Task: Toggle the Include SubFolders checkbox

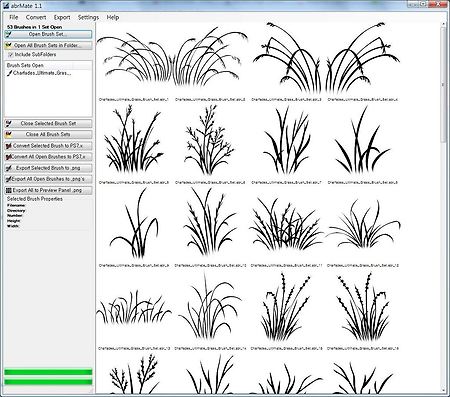Action: pyautogui.click(x=10, y=54)
